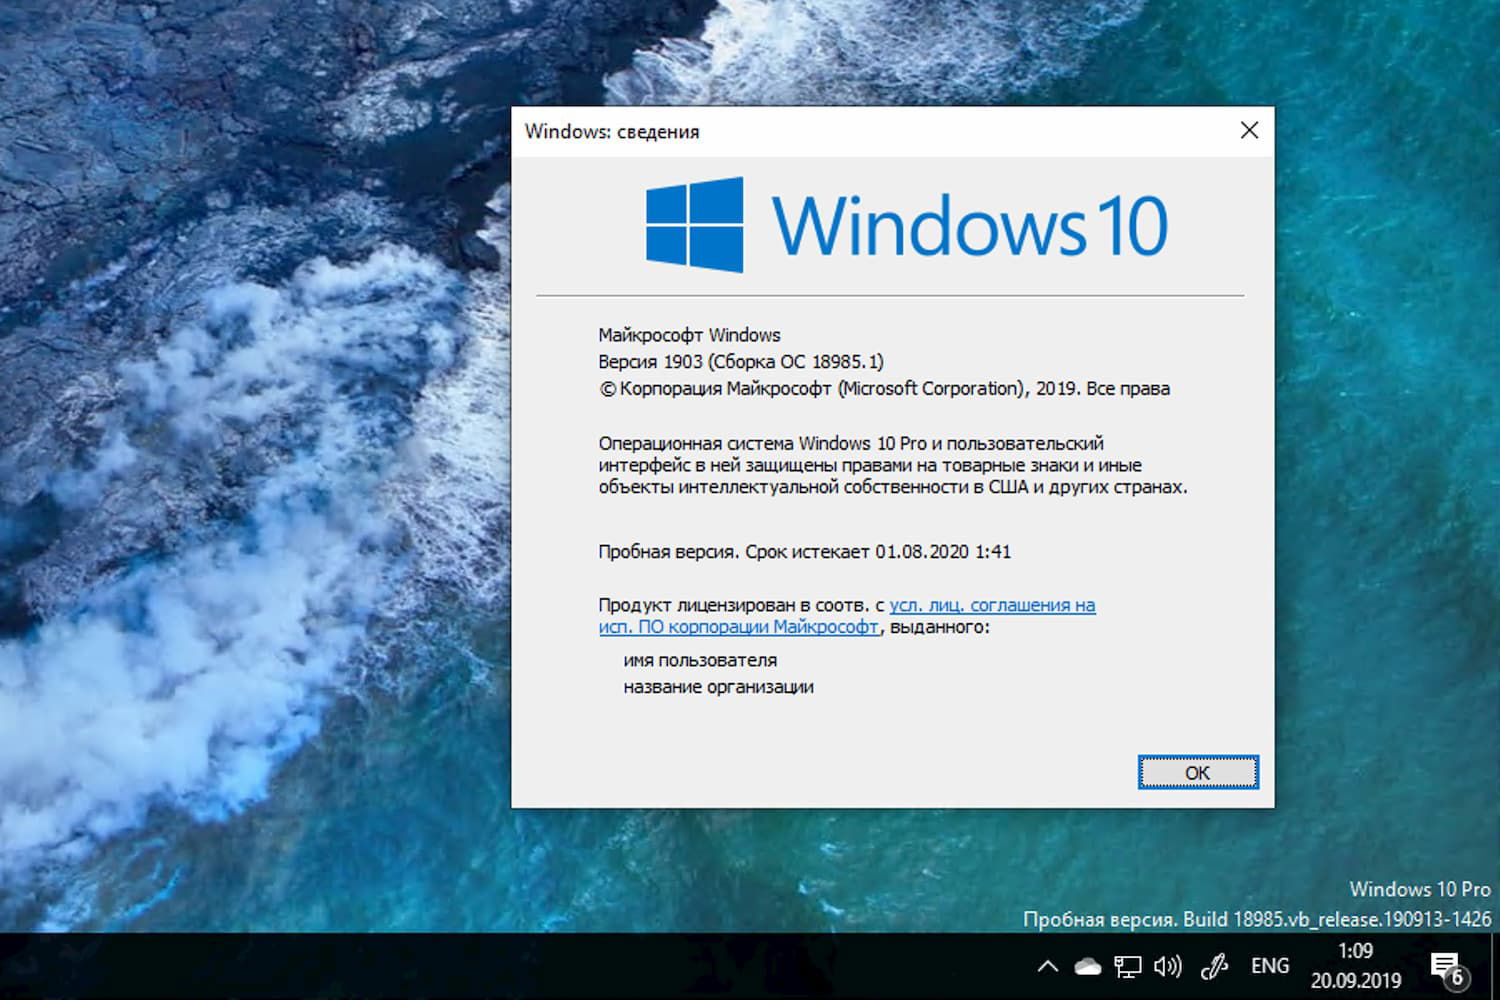1500x1000 pixels.
Task: Open Action Center notifications icon
Action: click(1447, 960)
